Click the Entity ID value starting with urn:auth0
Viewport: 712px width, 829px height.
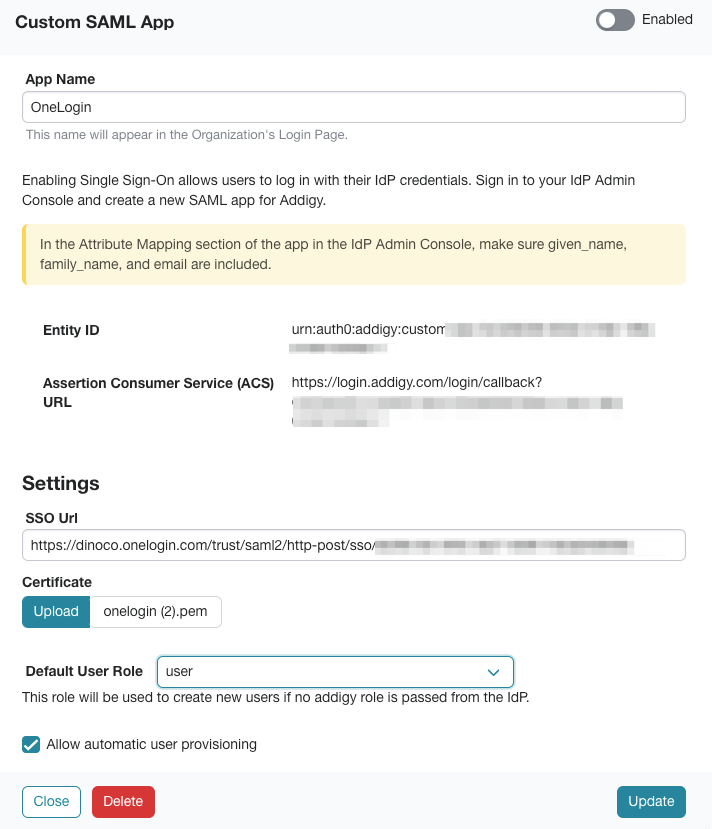(x=400, y=330)
